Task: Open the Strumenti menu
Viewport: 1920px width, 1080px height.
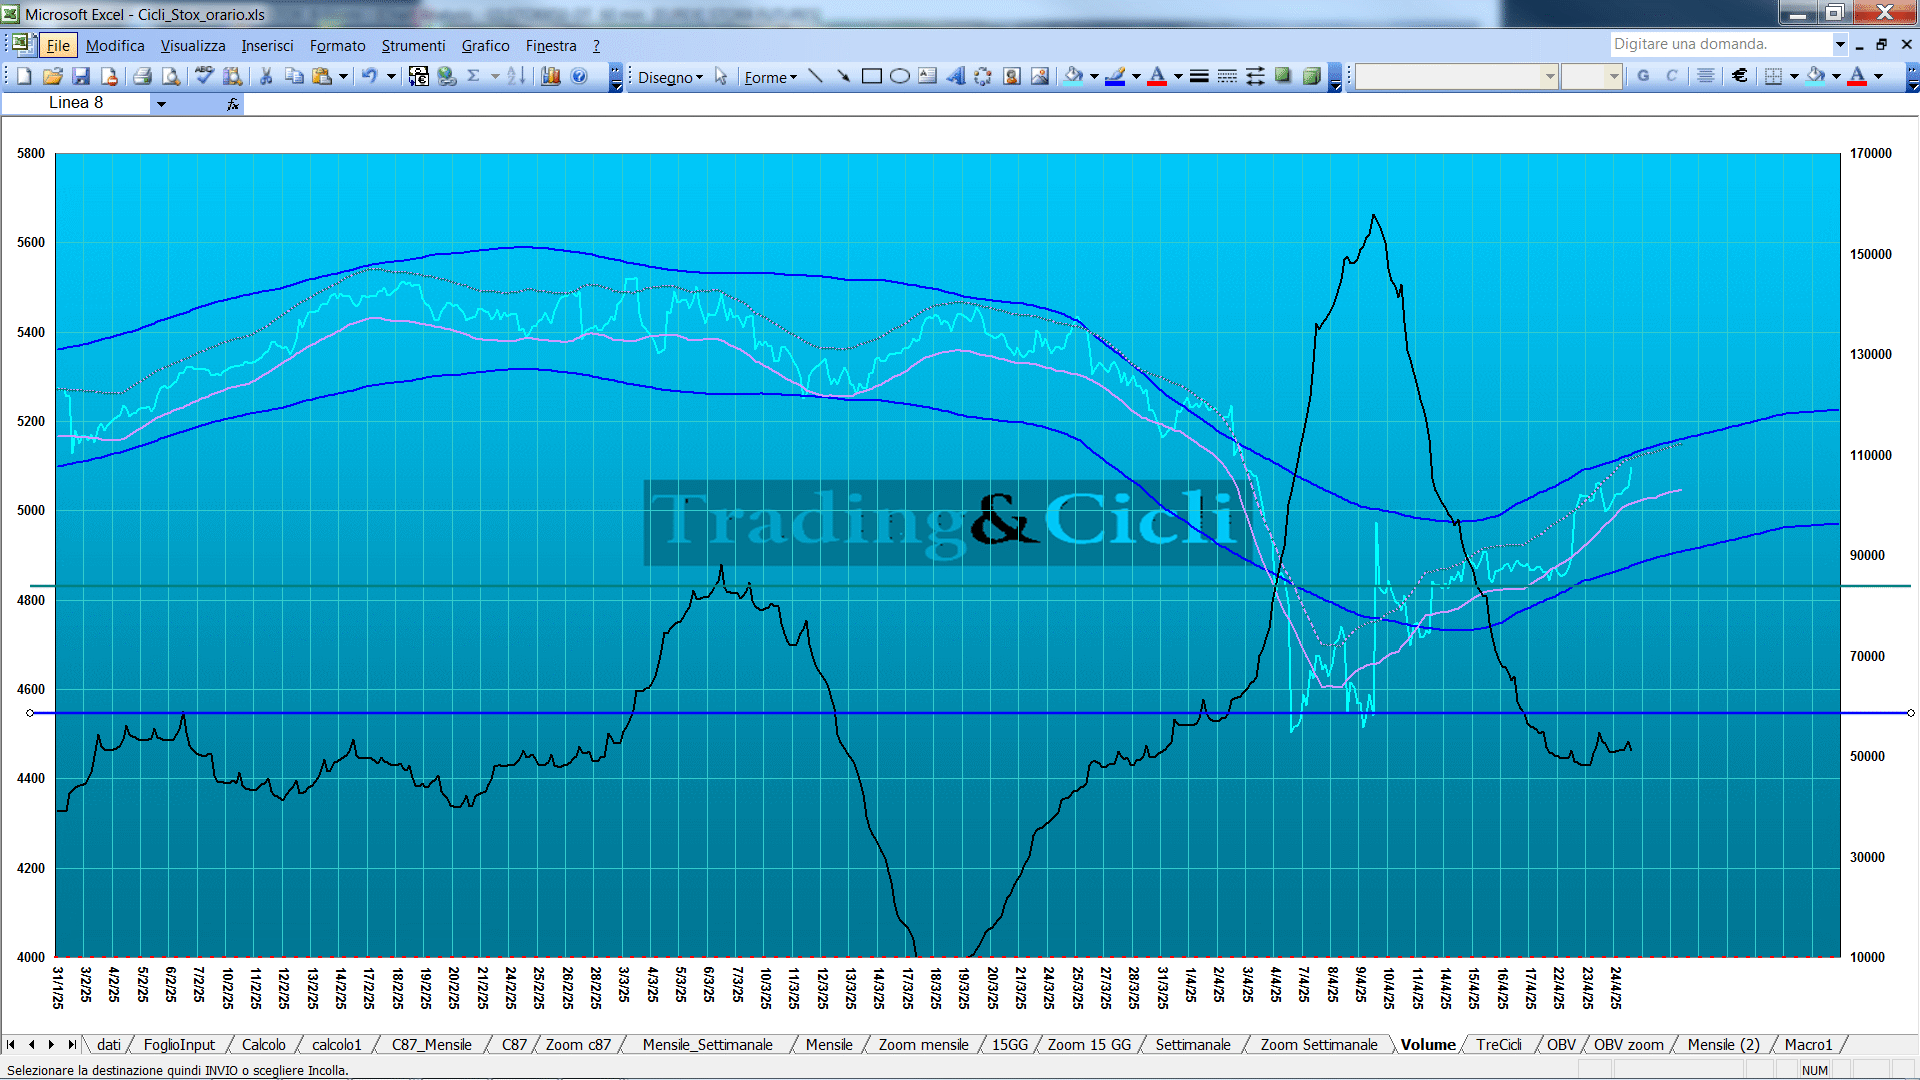Action: tap(413, 46)
